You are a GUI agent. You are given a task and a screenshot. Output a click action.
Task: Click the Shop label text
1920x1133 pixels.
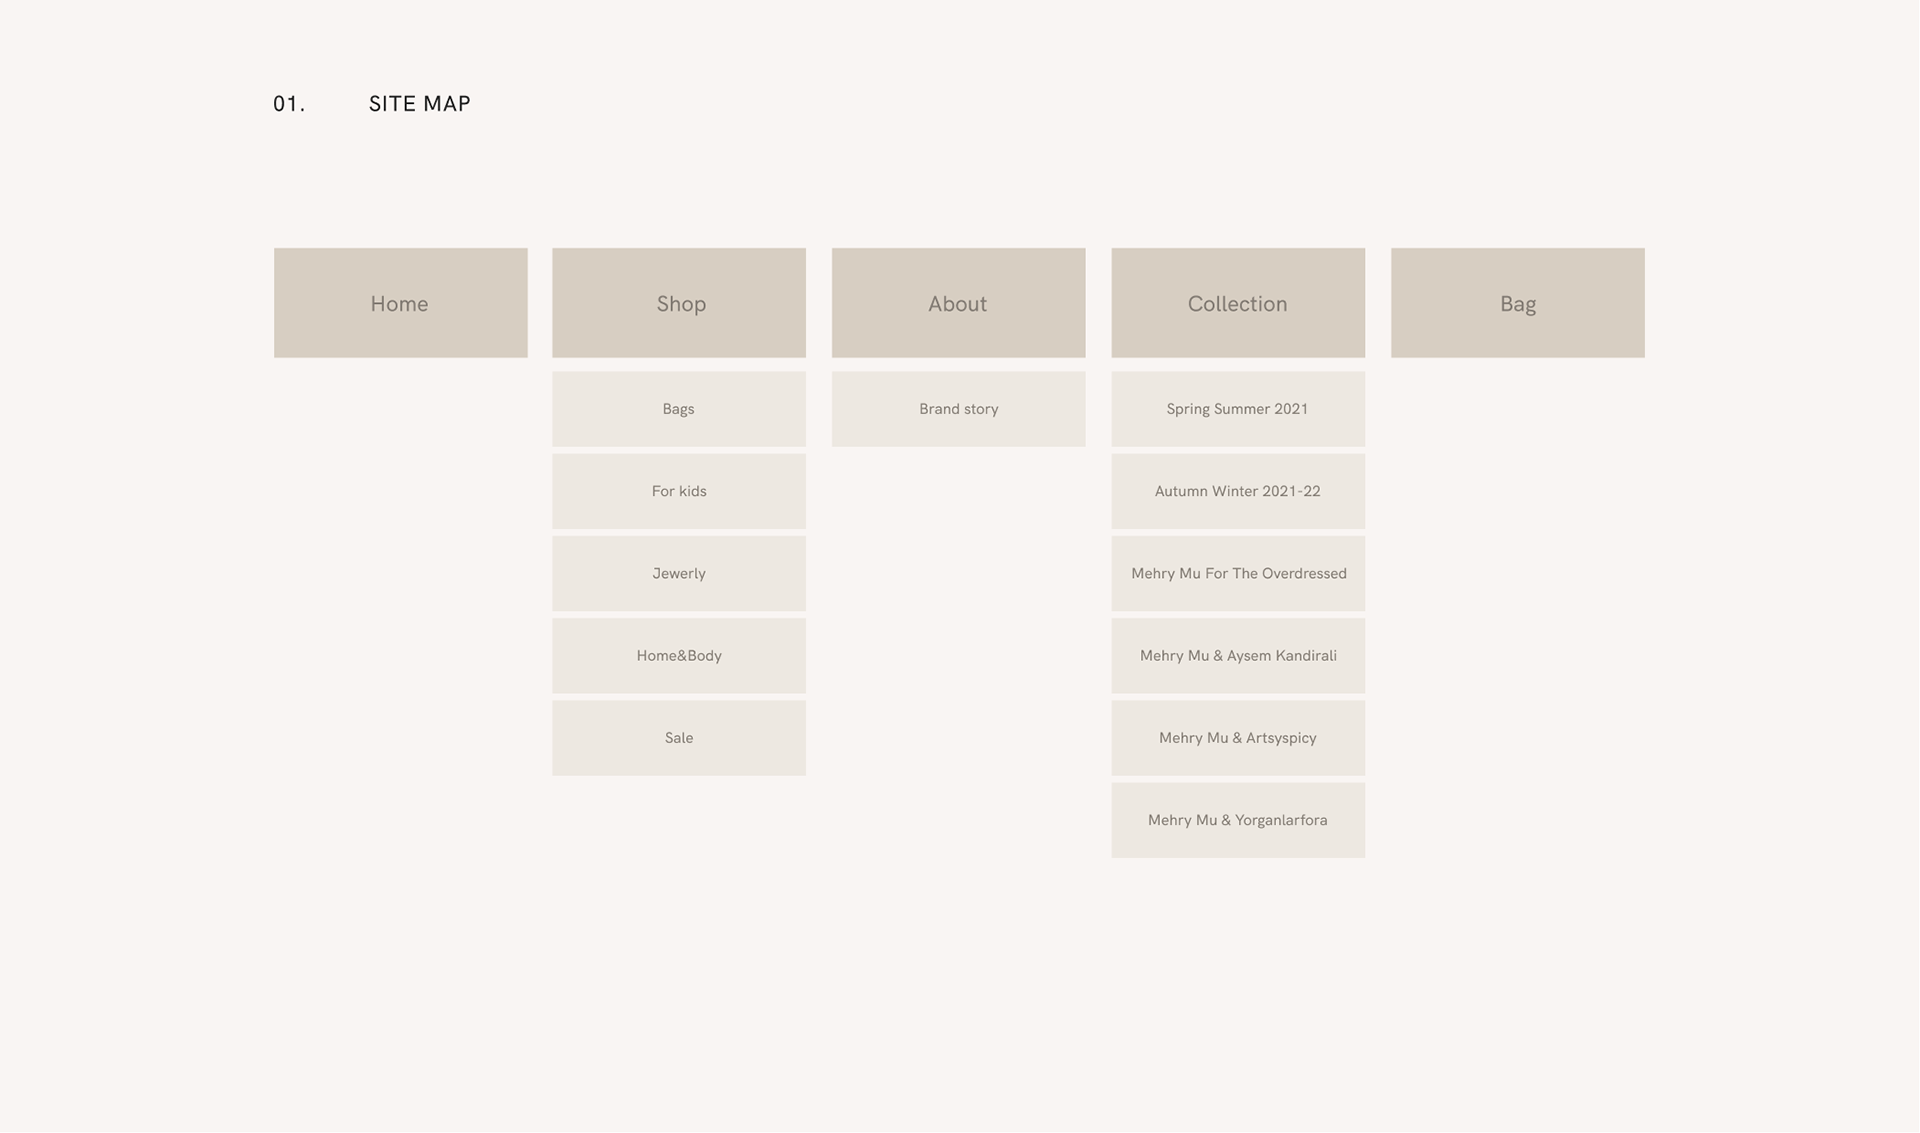681,304
